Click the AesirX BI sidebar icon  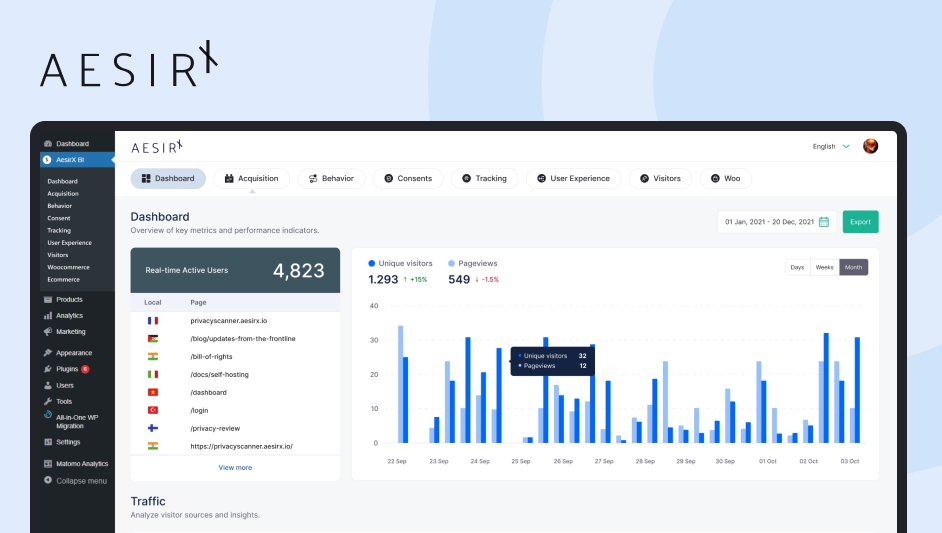[47, 160]
